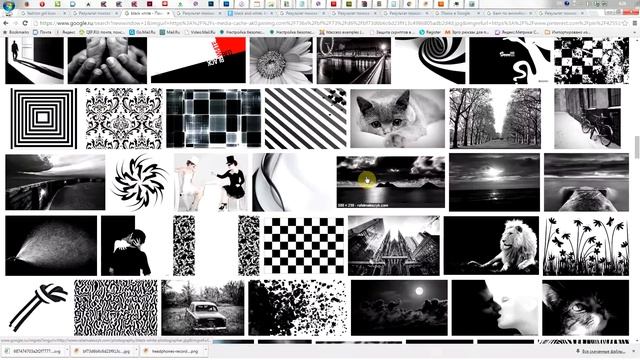Open the rope knot drawing thumbnail
Image resolution: width=640 pixels, height=360 pixels.
coord(38,308)
